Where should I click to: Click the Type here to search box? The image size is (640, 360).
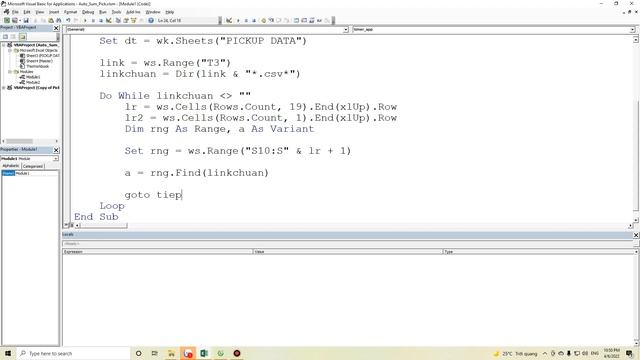pos(73,353)
